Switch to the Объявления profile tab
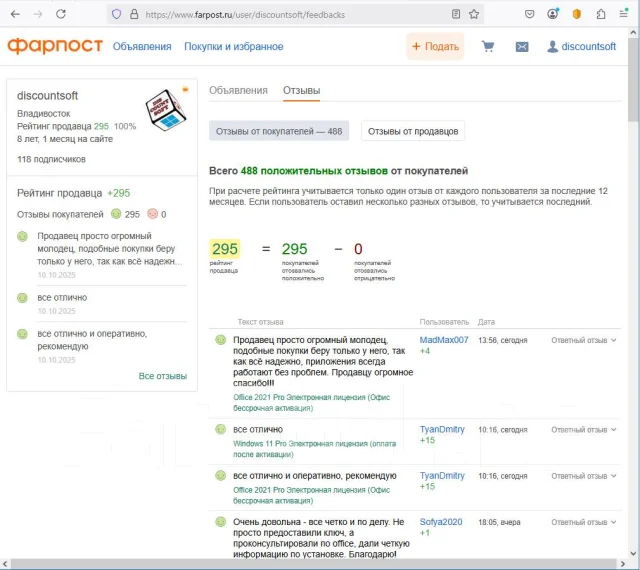 (x=238, y=90)
